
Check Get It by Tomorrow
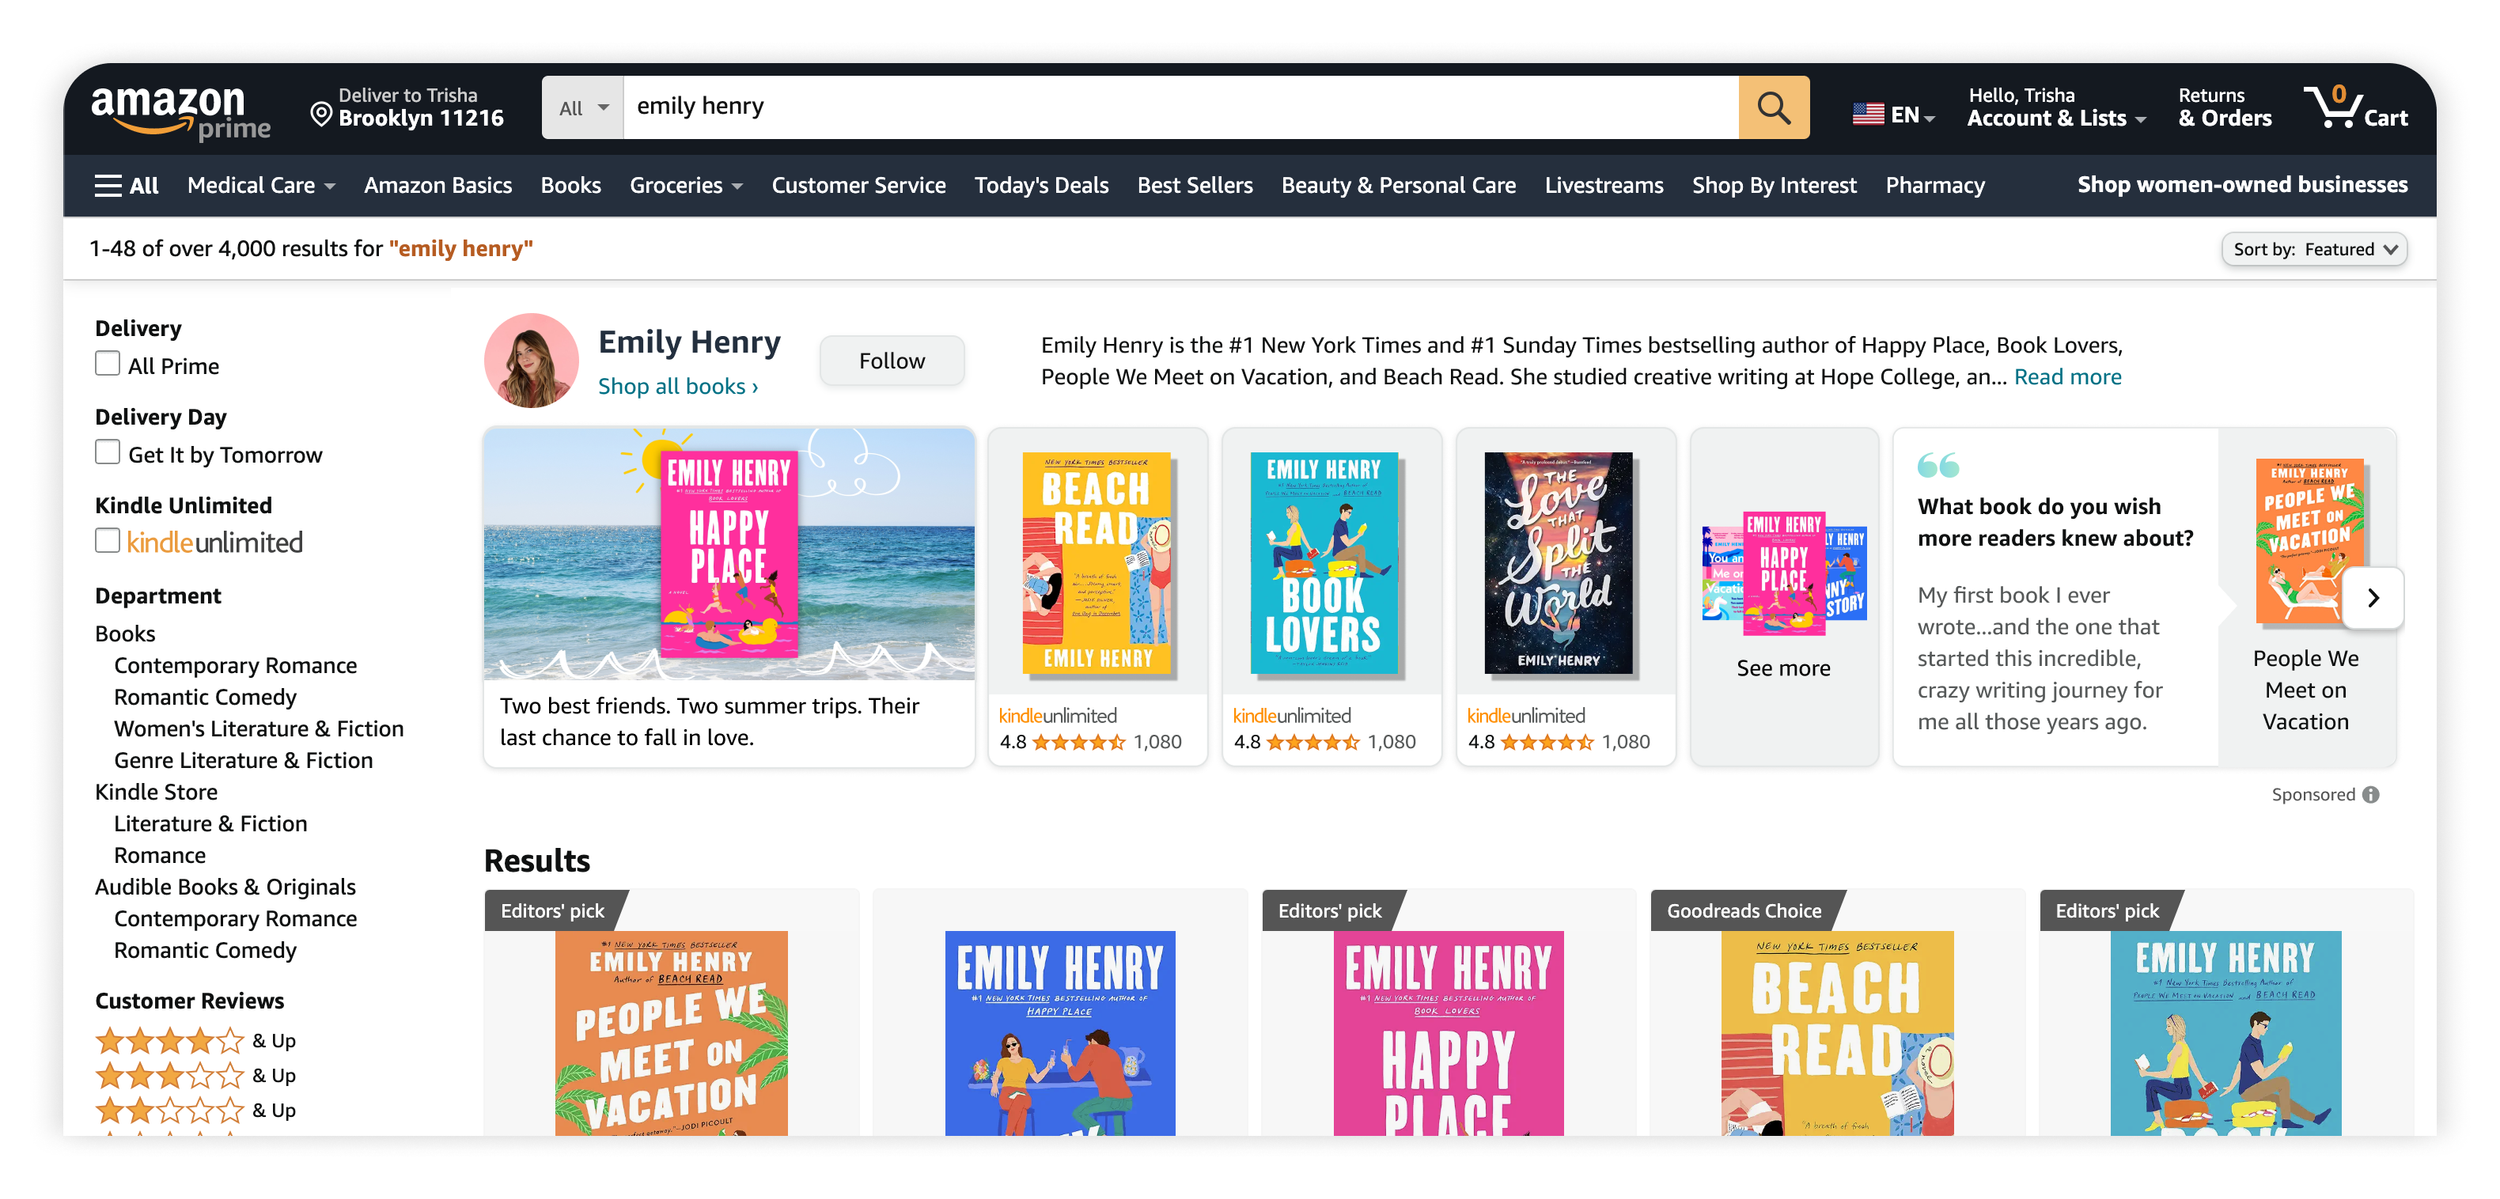108,453
